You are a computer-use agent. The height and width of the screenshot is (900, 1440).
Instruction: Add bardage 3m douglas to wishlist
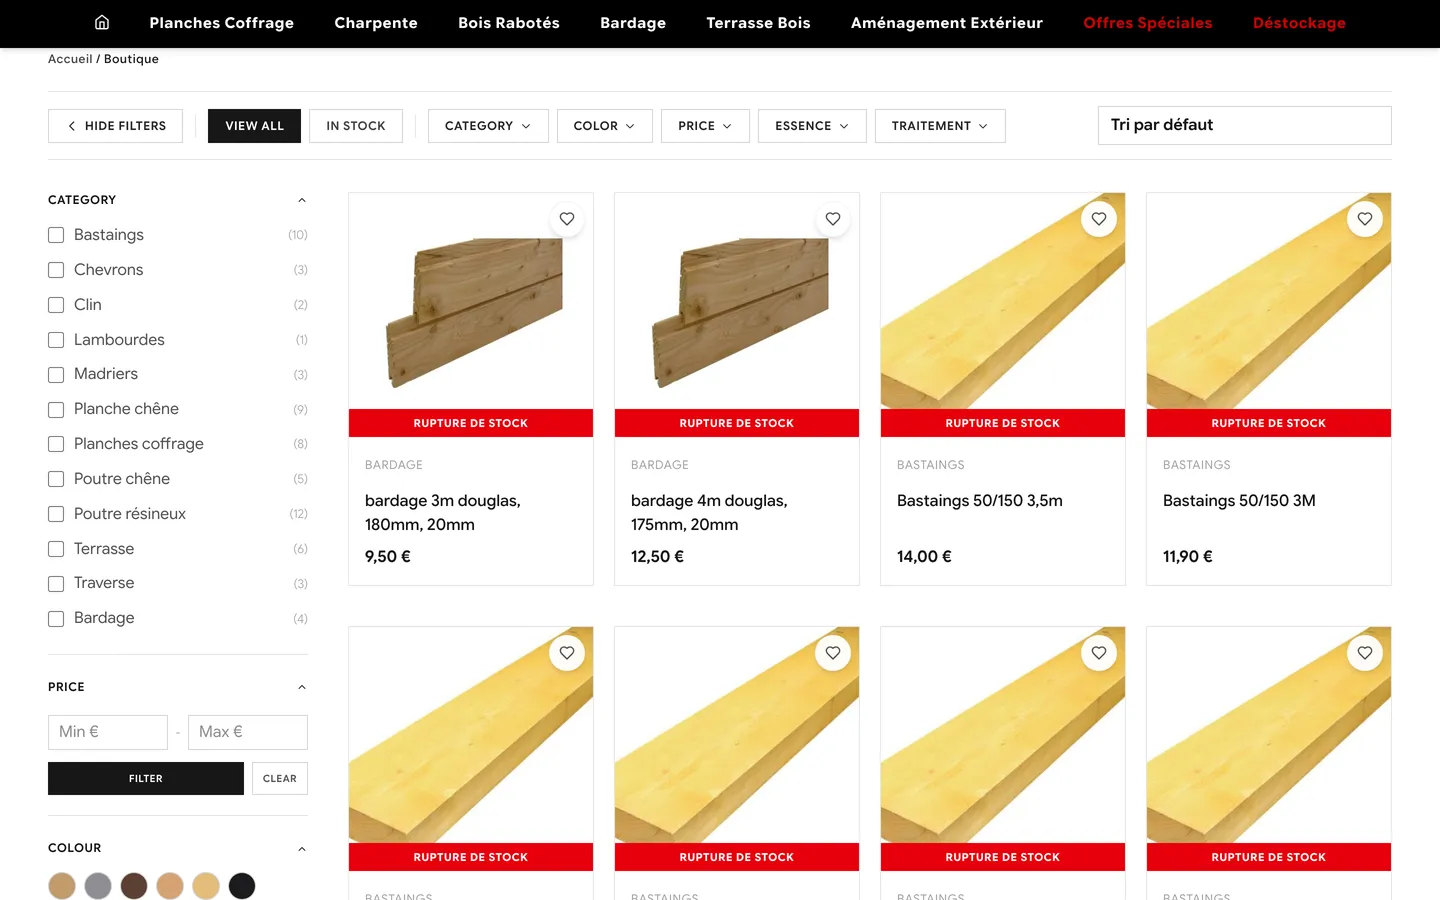click(567, 219)
